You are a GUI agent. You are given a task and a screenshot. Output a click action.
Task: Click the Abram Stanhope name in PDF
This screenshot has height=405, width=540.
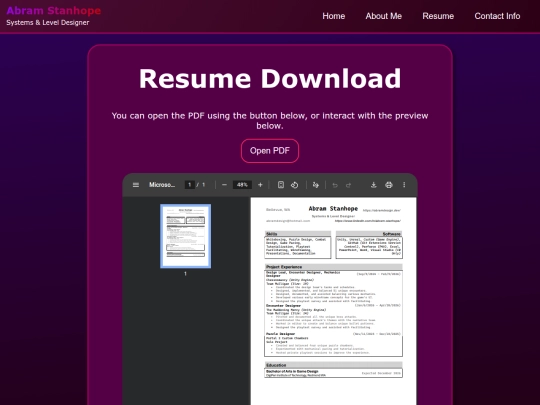(x=333, y=209)
